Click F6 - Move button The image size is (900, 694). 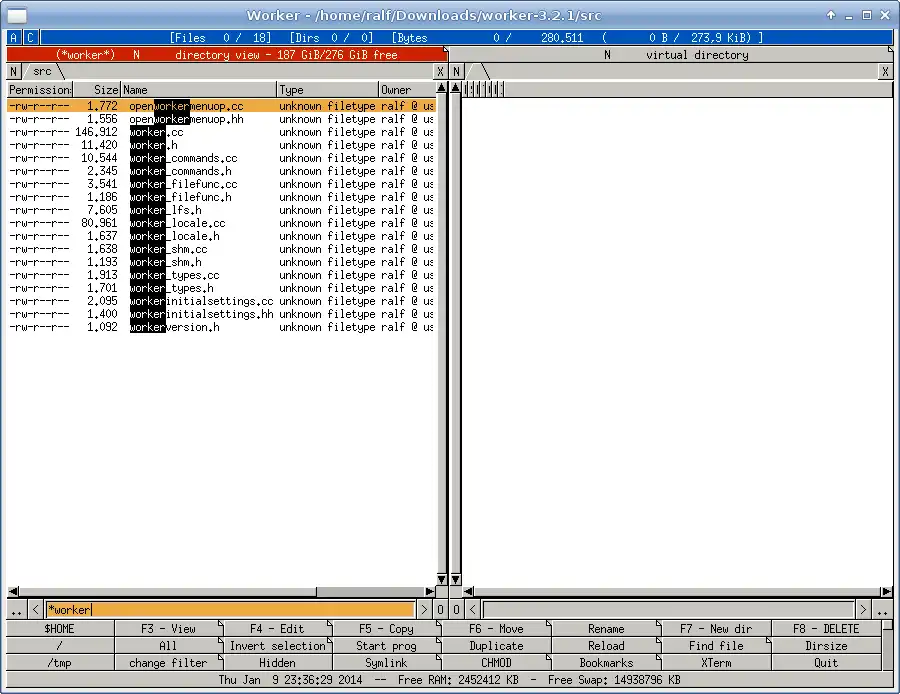tap(496, 629)
